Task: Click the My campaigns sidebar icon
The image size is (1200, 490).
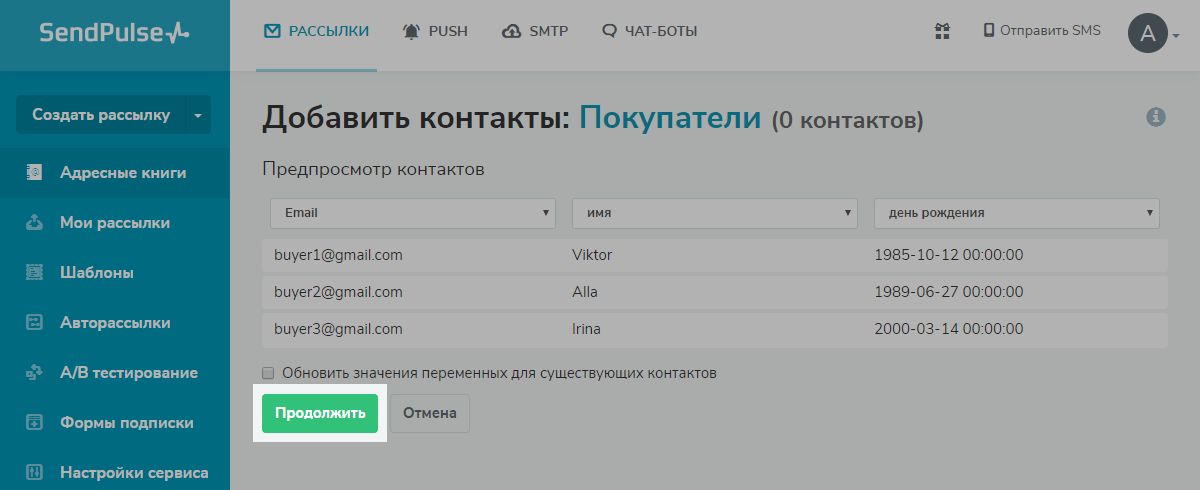Action: 35,223
